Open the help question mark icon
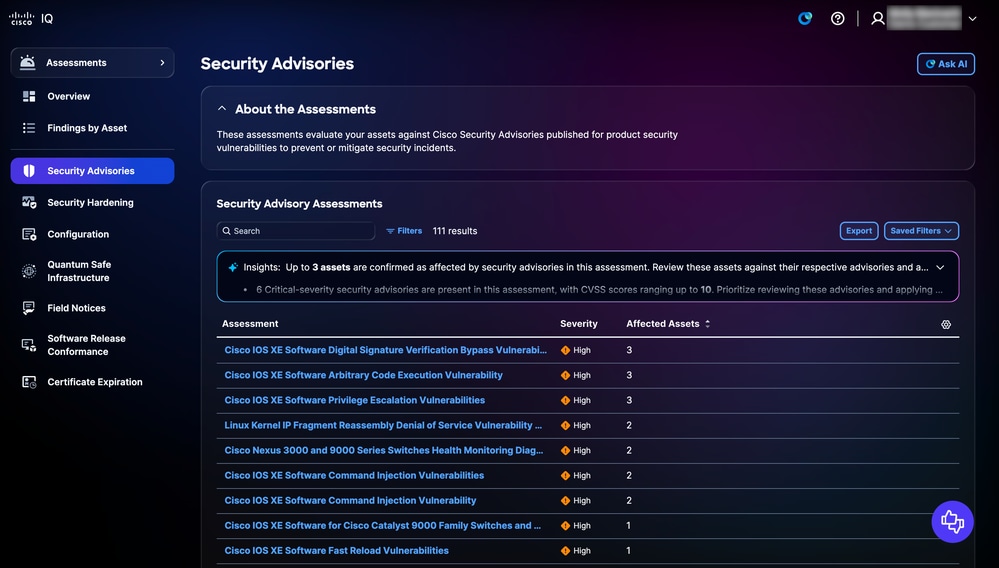This screenshot has width=999, height=568. pos(838,18)
